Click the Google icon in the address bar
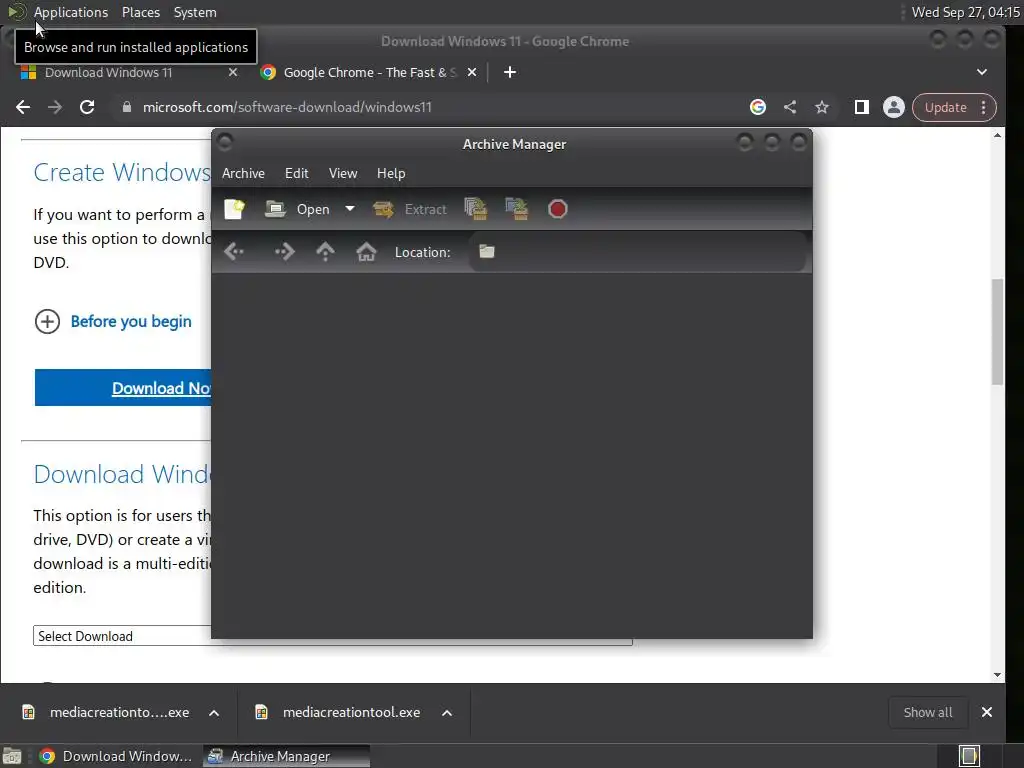Viewport: 1024px width, 768px height. [758, 107]
